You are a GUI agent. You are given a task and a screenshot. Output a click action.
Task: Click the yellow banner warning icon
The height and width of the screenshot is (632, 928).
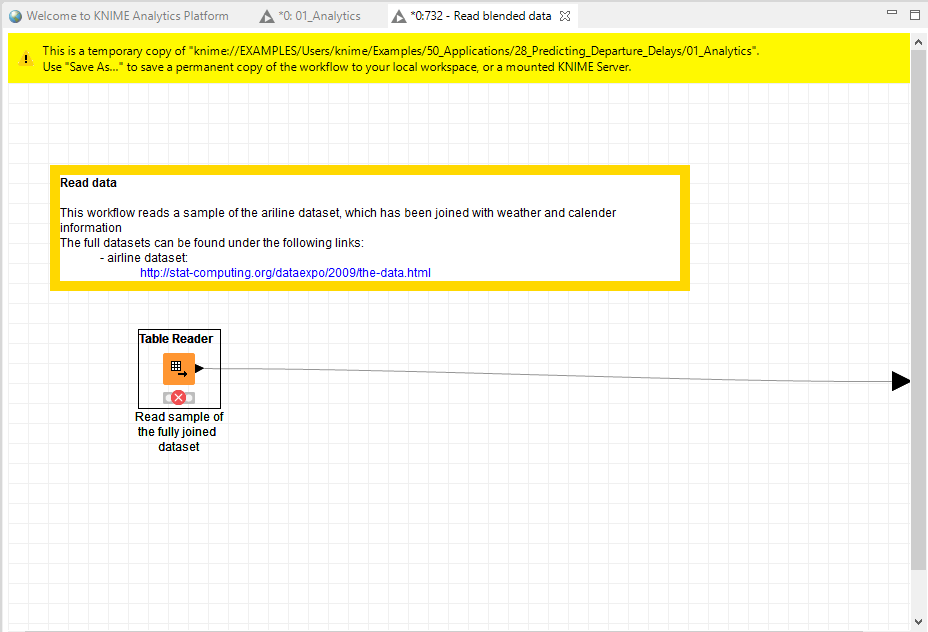(25, 59)
